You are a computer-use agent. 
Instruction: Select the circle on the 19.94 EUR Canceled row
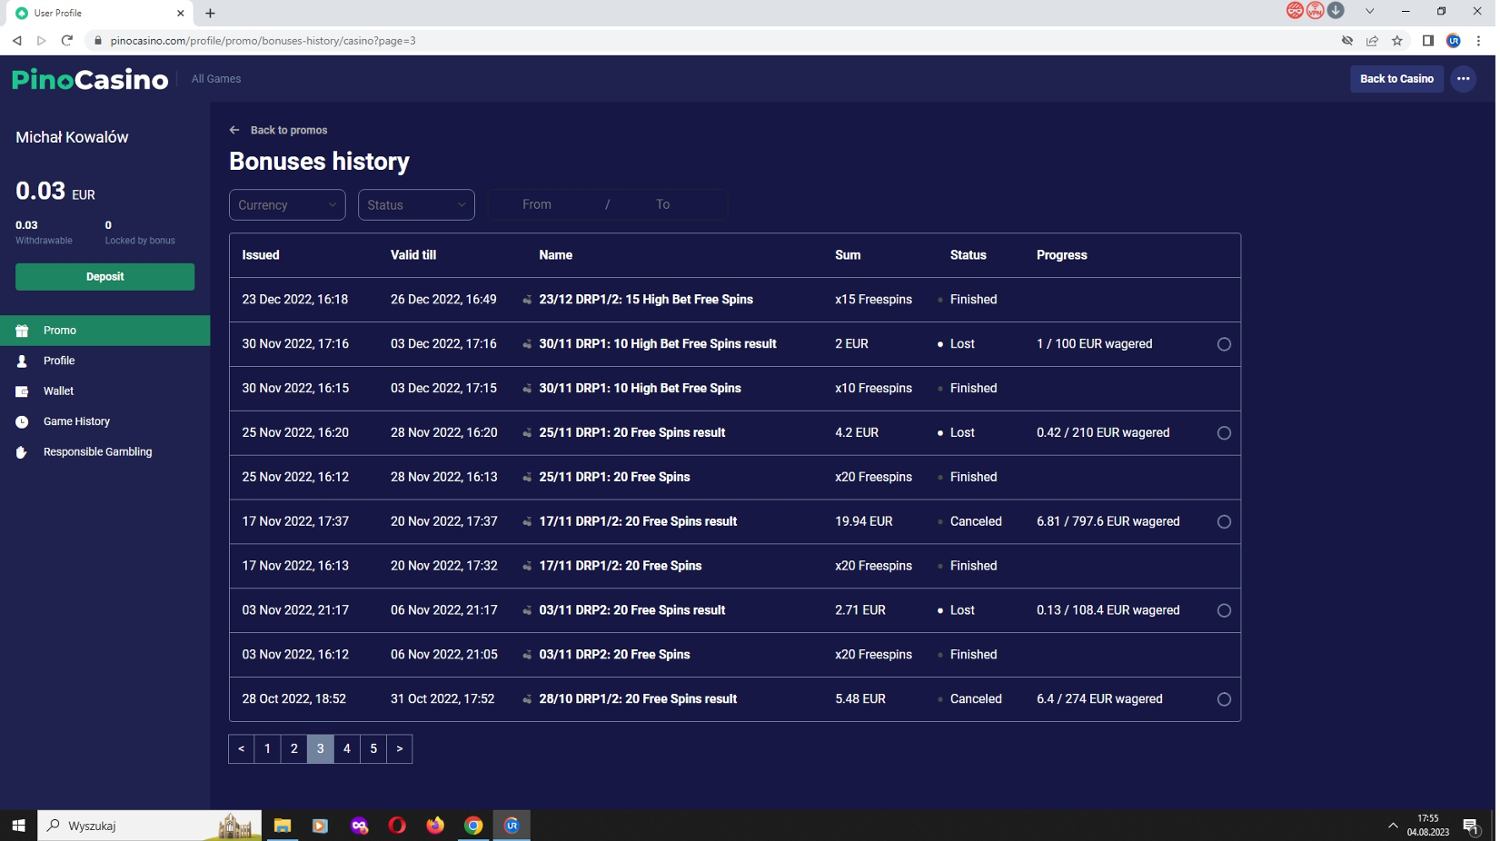pos(1223,522)
